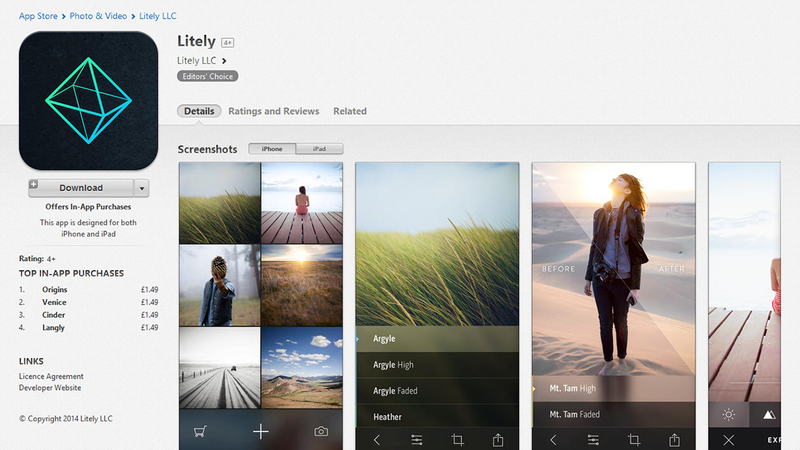Image resolution: width=800 pixels, height=450 pixels.
Task: Click the cart icon in first screenshot
Action: click(200, 432)
